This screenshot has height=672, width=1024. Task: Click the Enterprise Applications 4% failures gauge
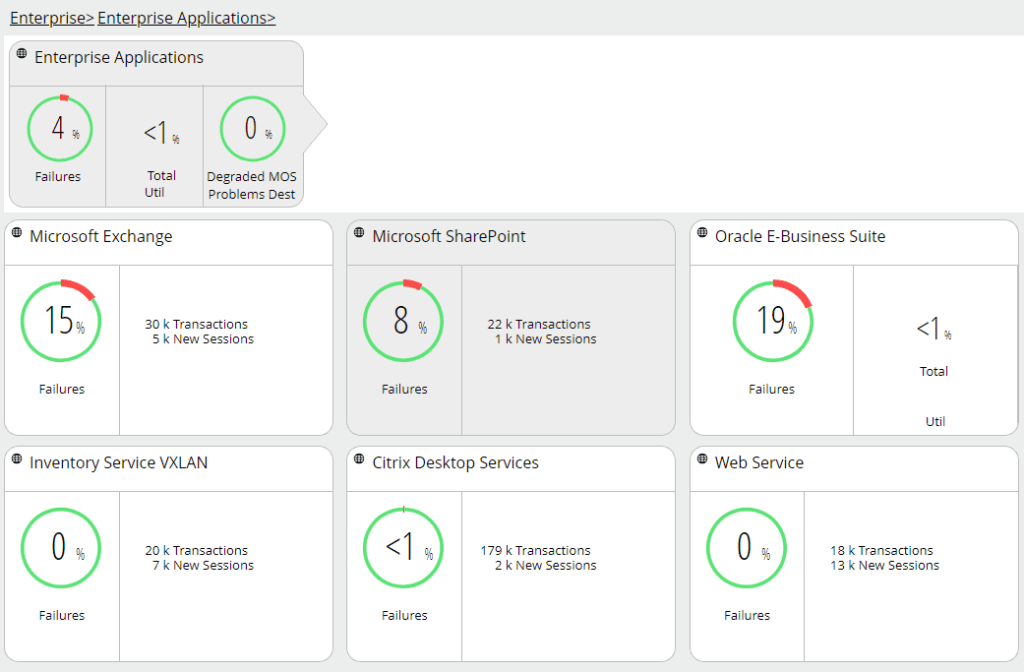point(60,128)
